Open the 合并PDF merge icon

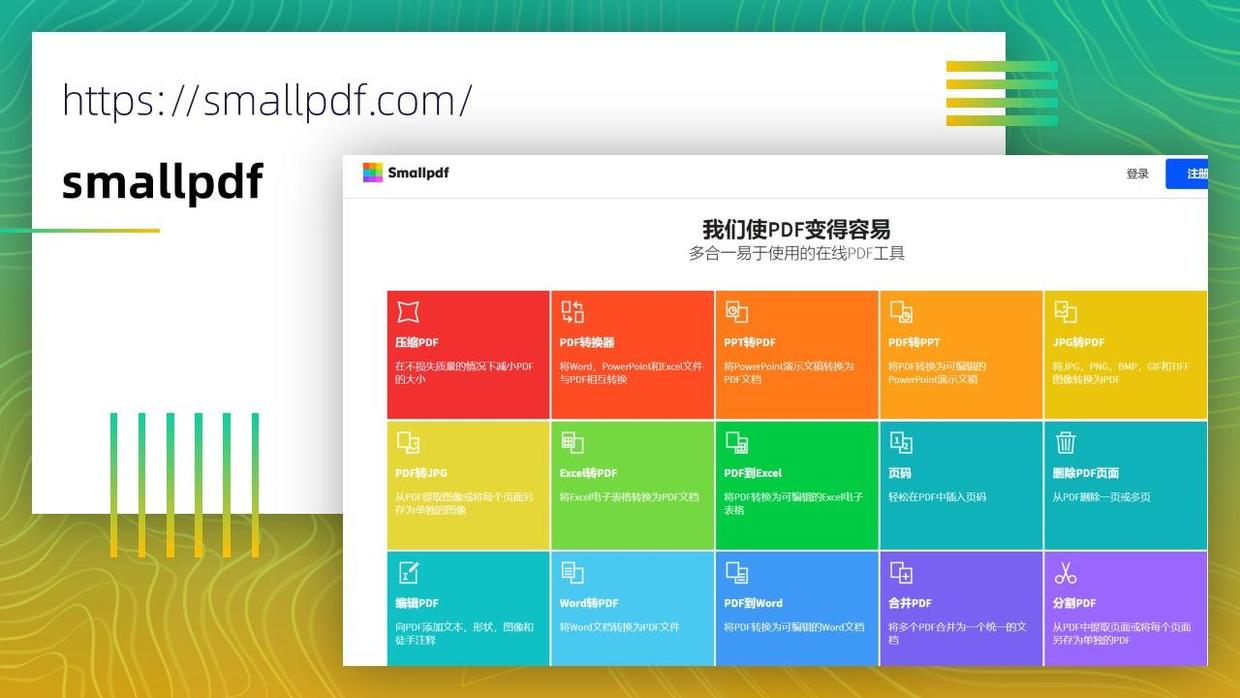(901, 572)
